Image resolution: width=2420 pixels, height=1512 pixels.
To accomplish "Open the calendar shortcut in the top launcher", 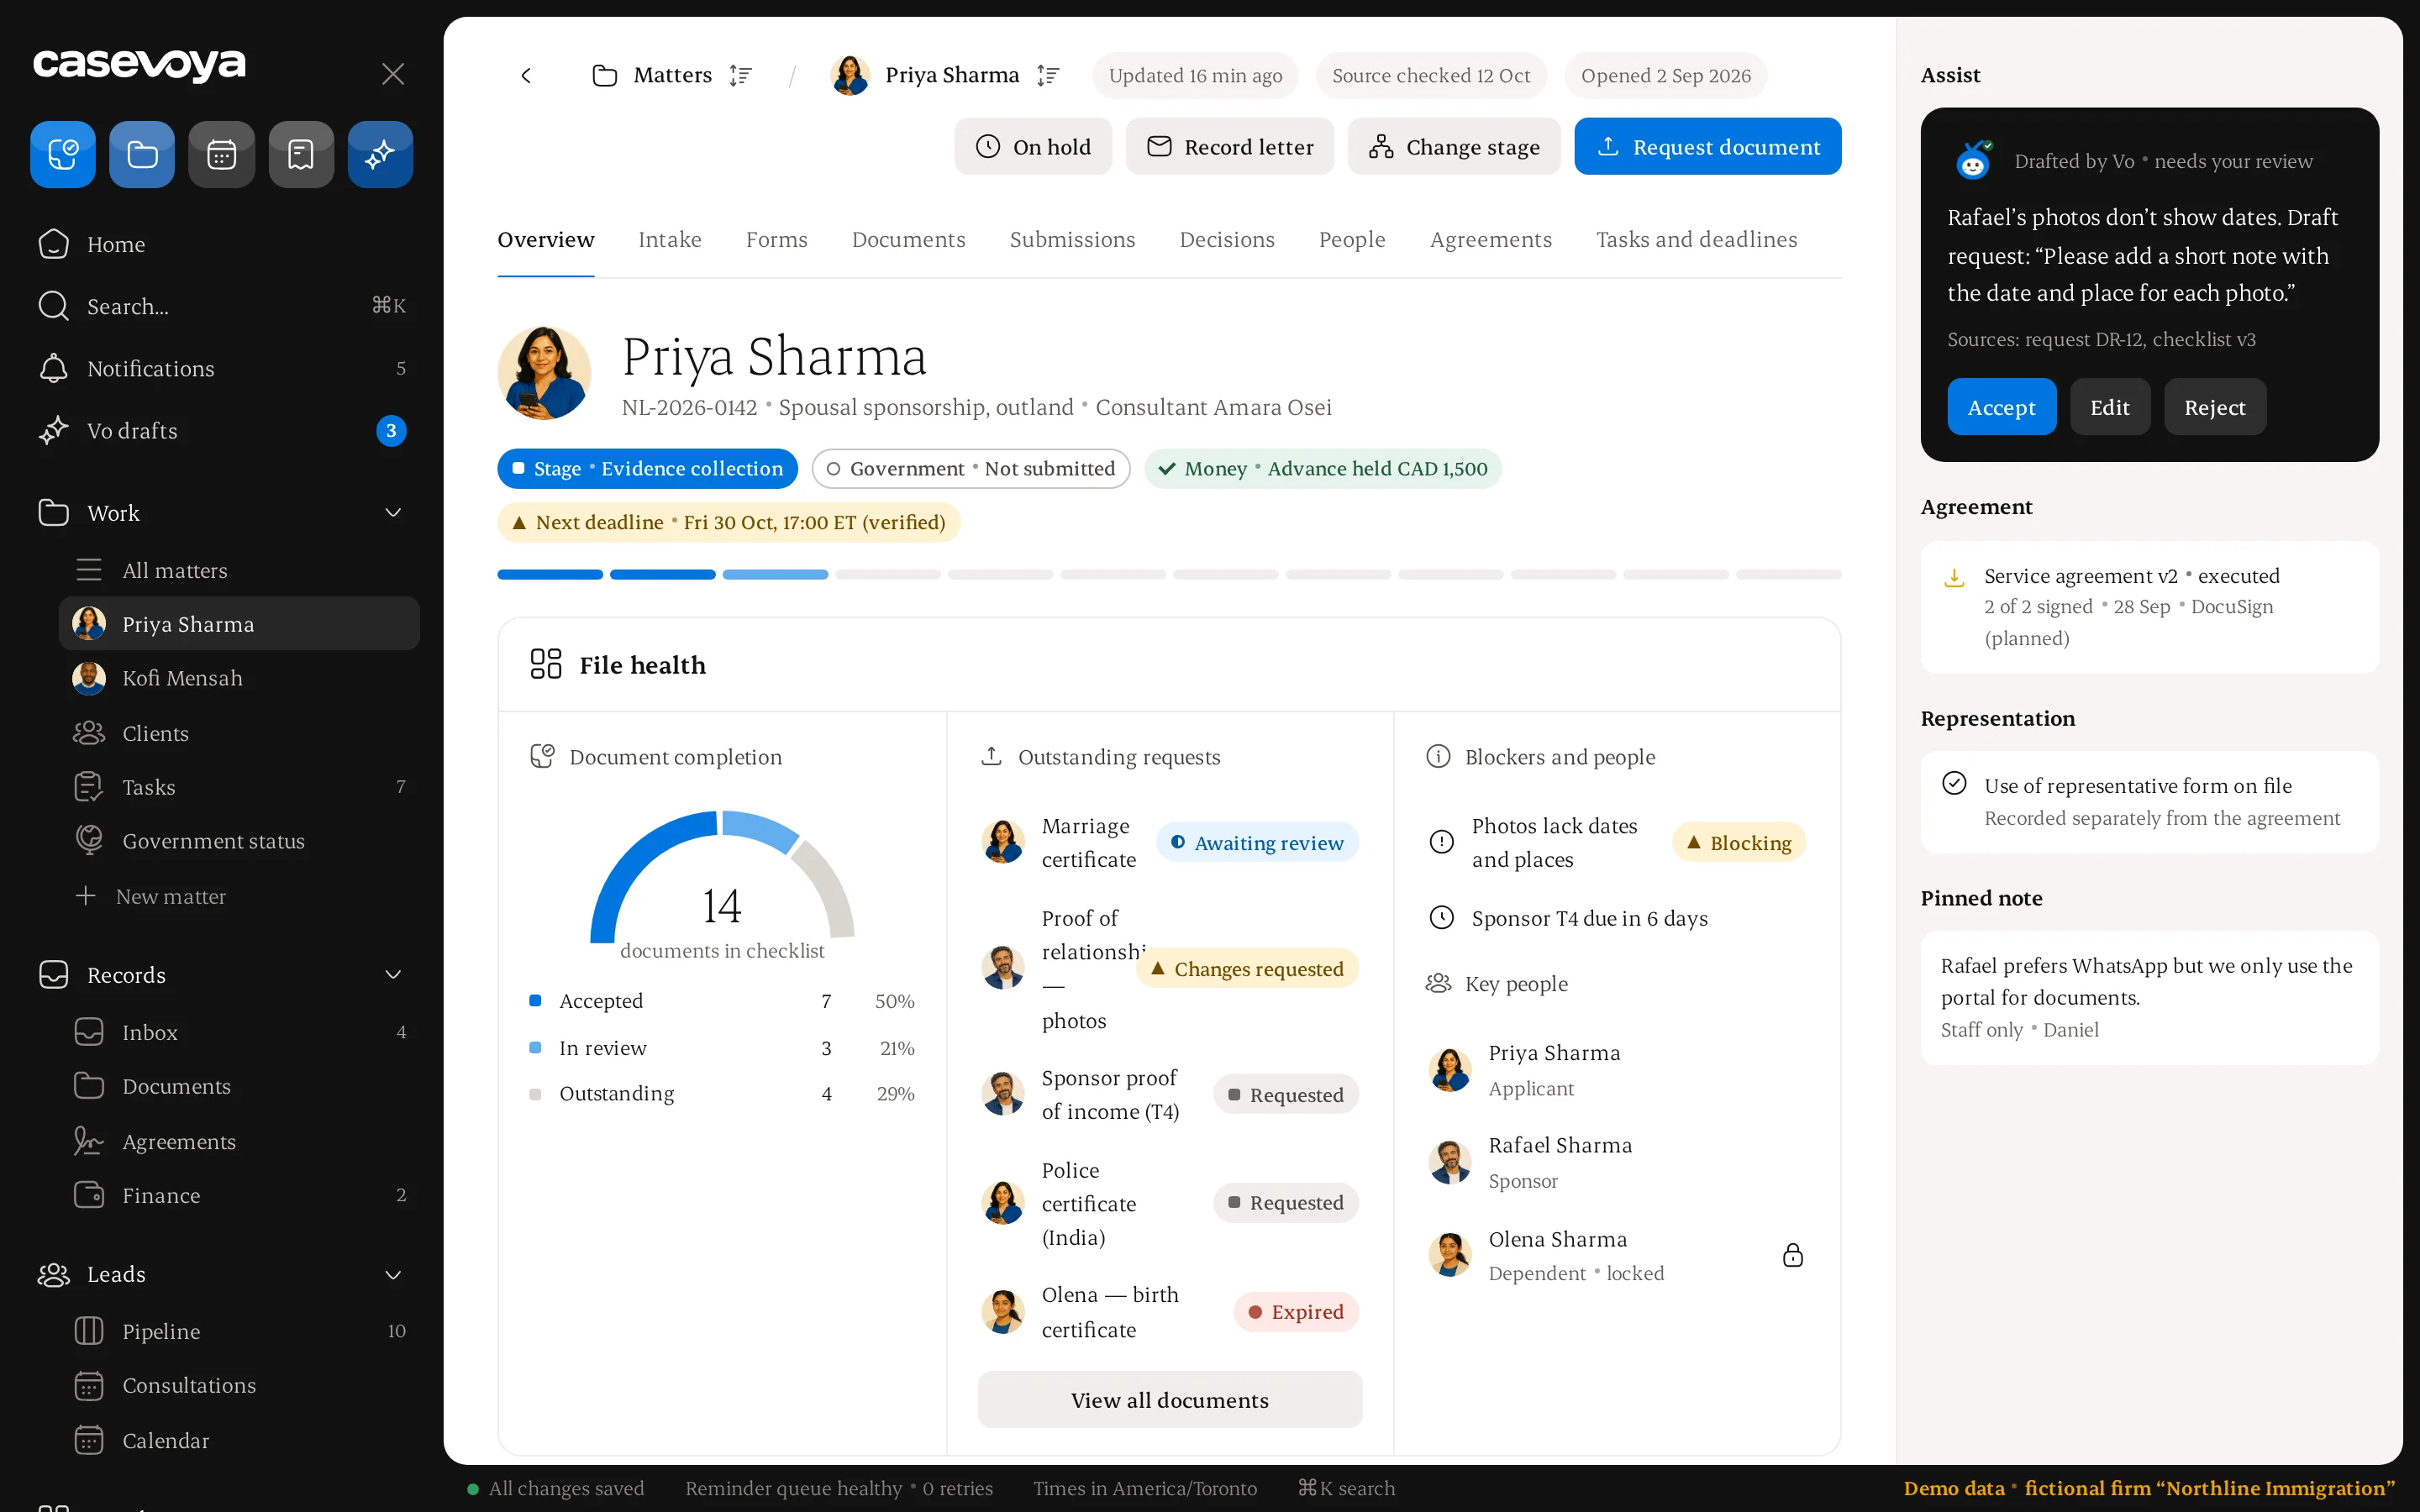I will [222, 154].
